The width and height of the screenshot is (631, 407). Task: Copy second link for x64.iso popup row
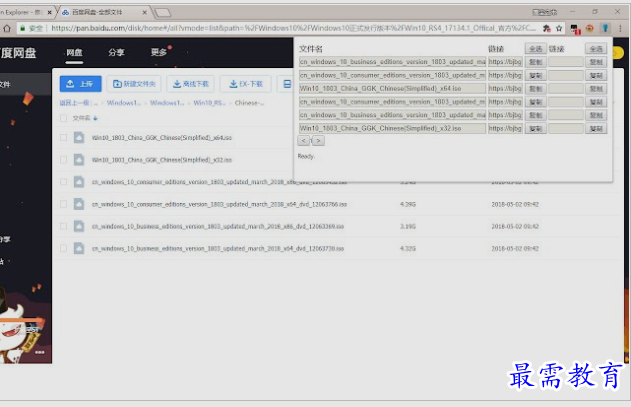click(x=596, y=89)
